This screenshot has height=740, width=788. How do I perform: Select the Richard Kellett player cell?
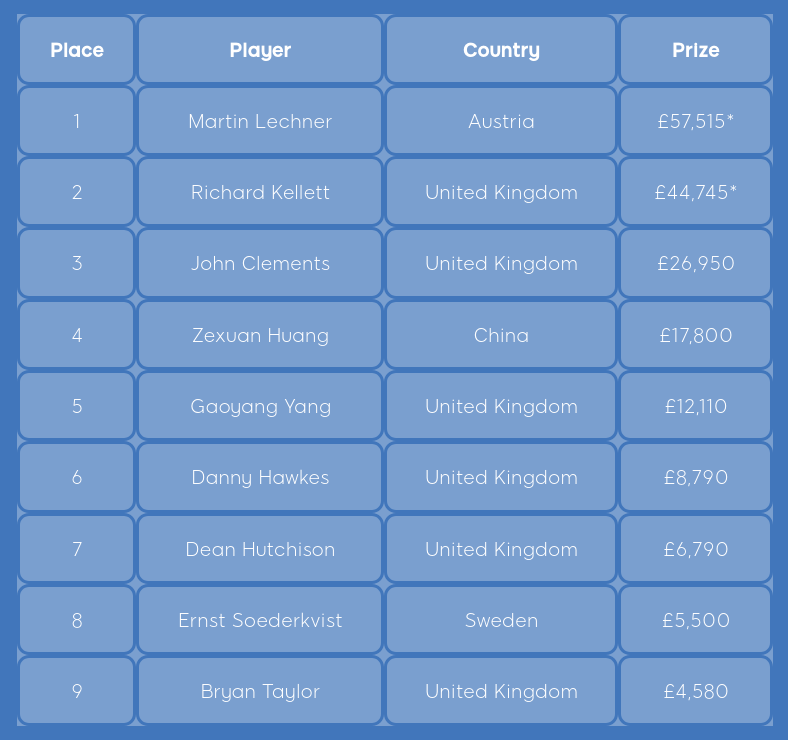pyautogui.click(x=260, y=192)
